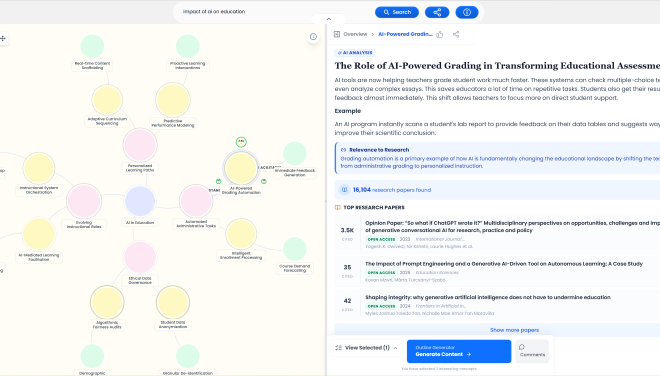The width and height of the screenshot is (660, 376).
Task: Open the 'Shaping integrity' research paper
Action: [x=487, y=297]
